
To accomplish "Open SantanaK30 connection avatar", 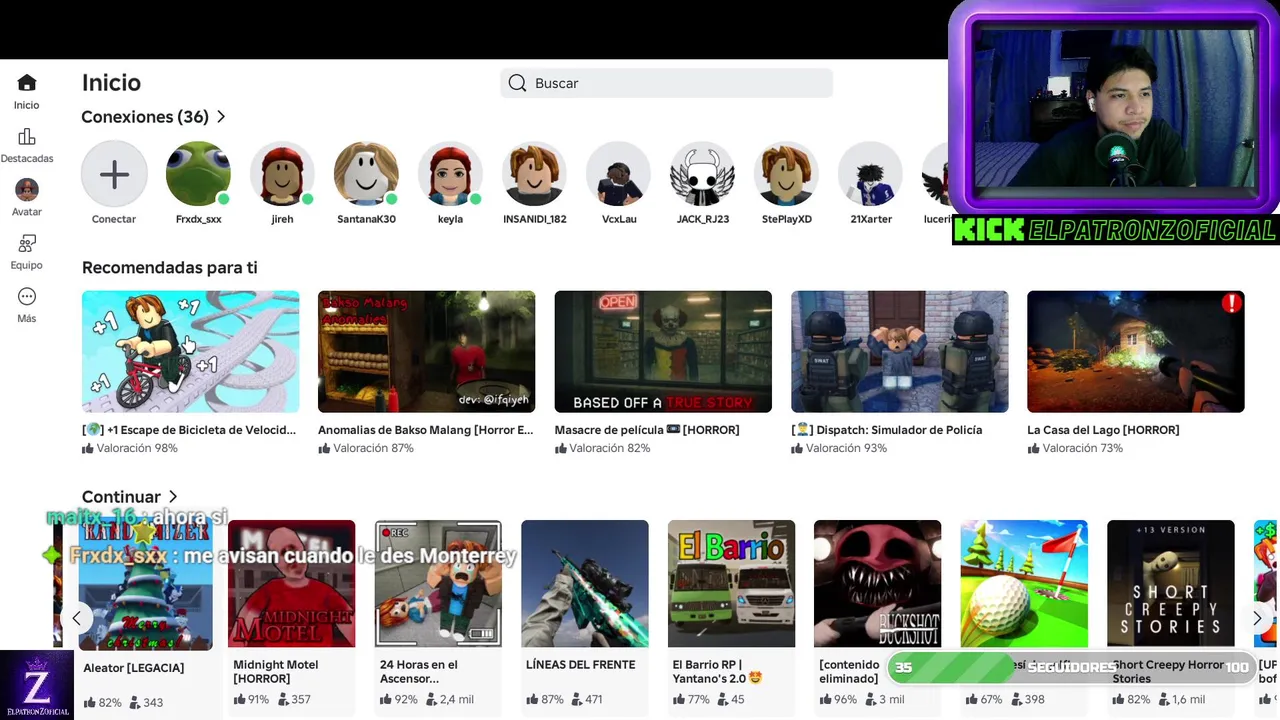I will (366, 174).
